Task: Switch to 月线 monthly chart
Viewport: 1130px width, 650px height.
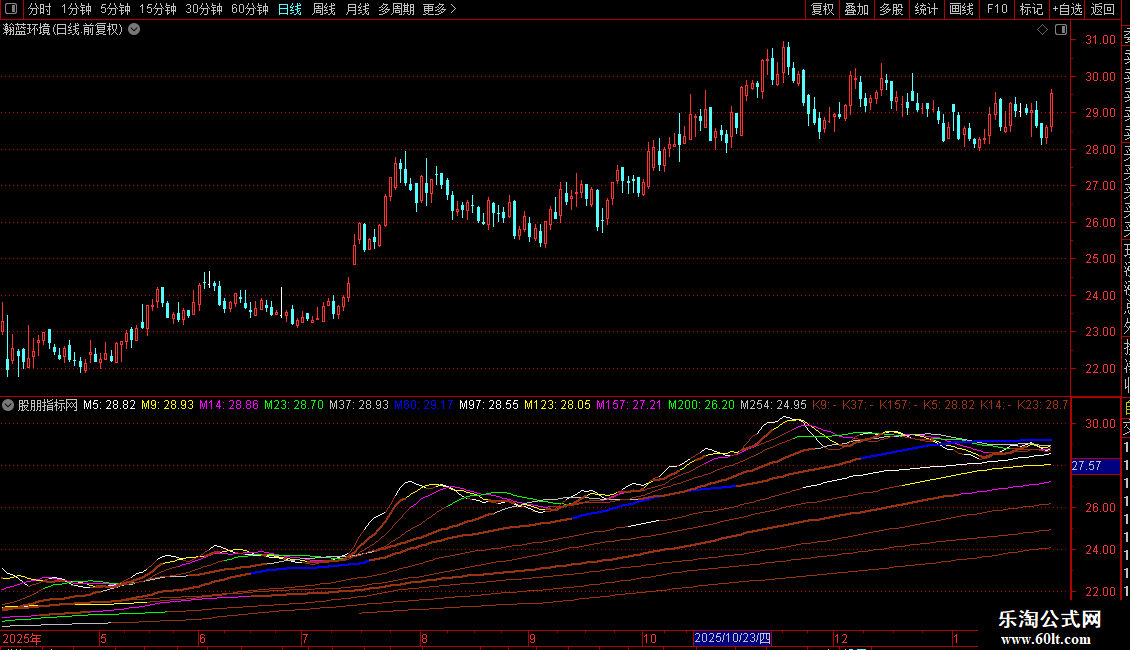Action: (x=357, y=9)
